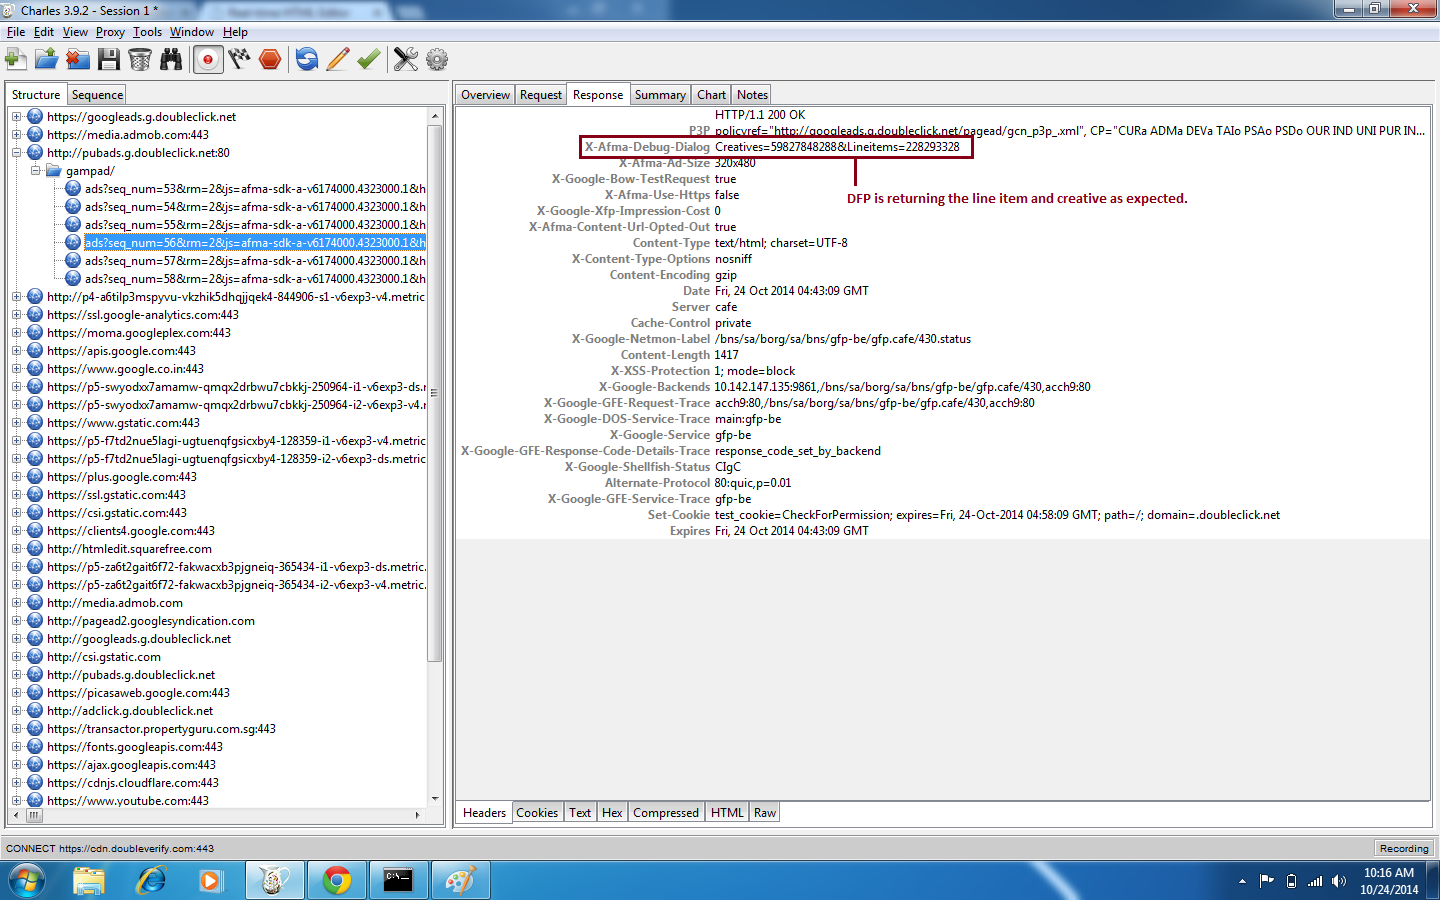Select the ads?seq_num=57 request
1440x900 pixels.
coord(255,261)
